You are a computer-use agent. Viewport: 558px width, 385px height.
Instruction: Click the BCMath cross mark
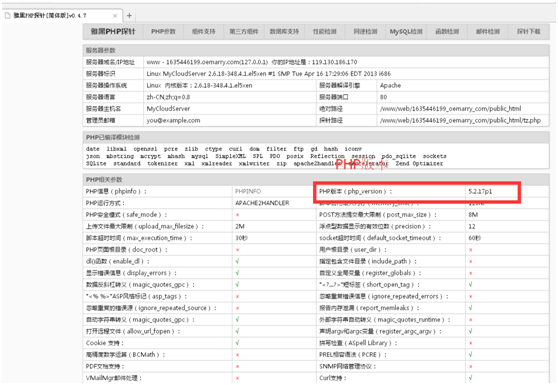coord(237,355)
